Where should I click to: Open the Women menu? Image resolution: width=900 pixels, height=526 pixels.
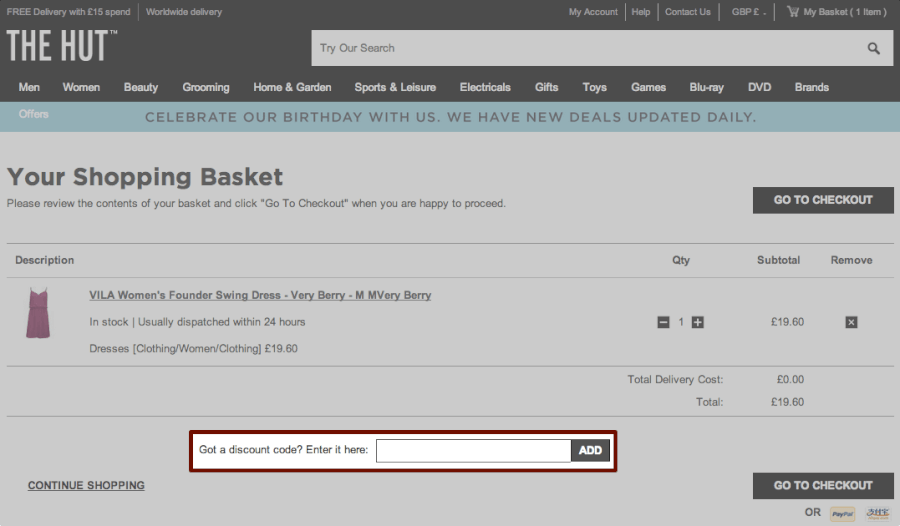click(81, 87)
